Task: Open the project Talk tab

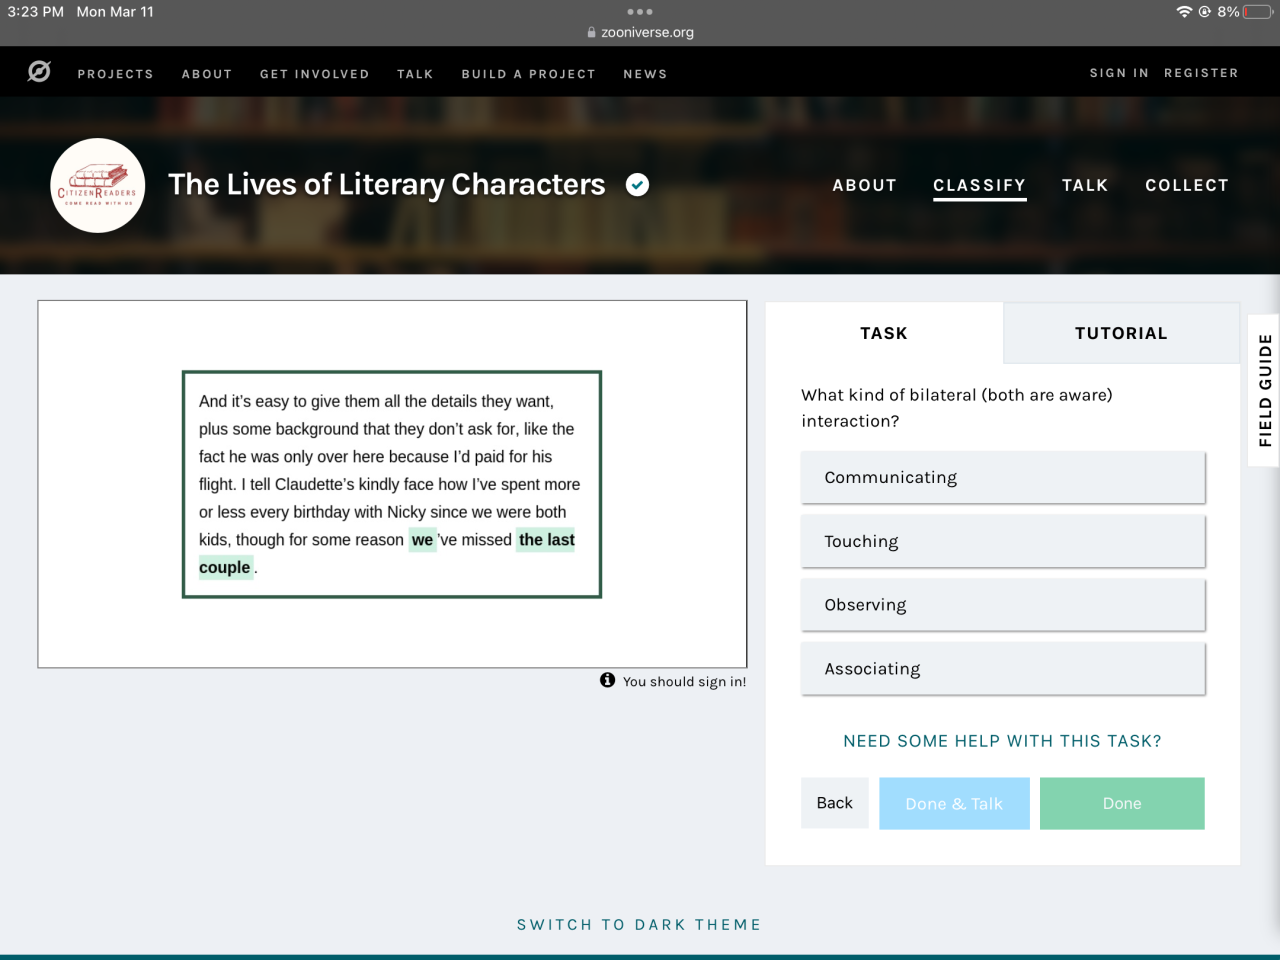Action: [1085, 185]
